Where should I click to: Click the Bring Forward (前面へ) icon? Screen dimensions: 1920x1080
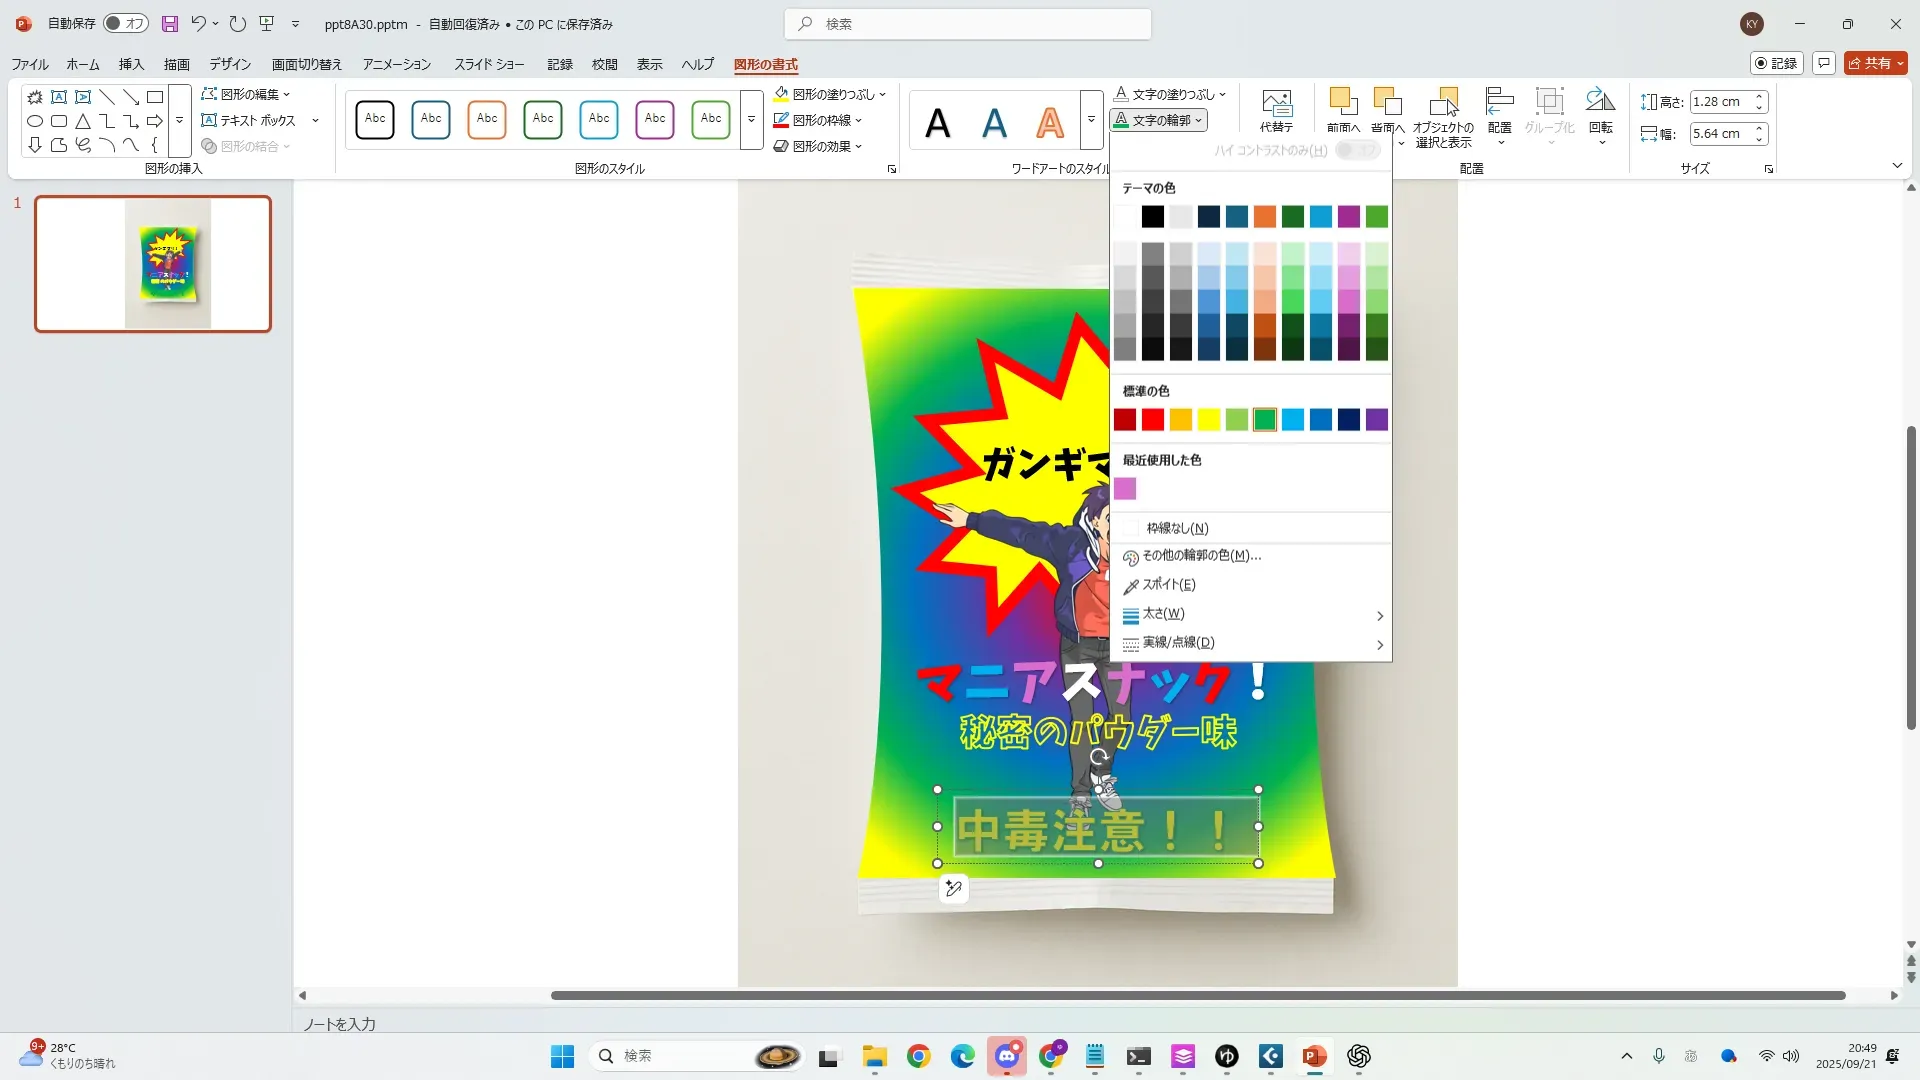pyautogui.click(x=1342, y=103)
